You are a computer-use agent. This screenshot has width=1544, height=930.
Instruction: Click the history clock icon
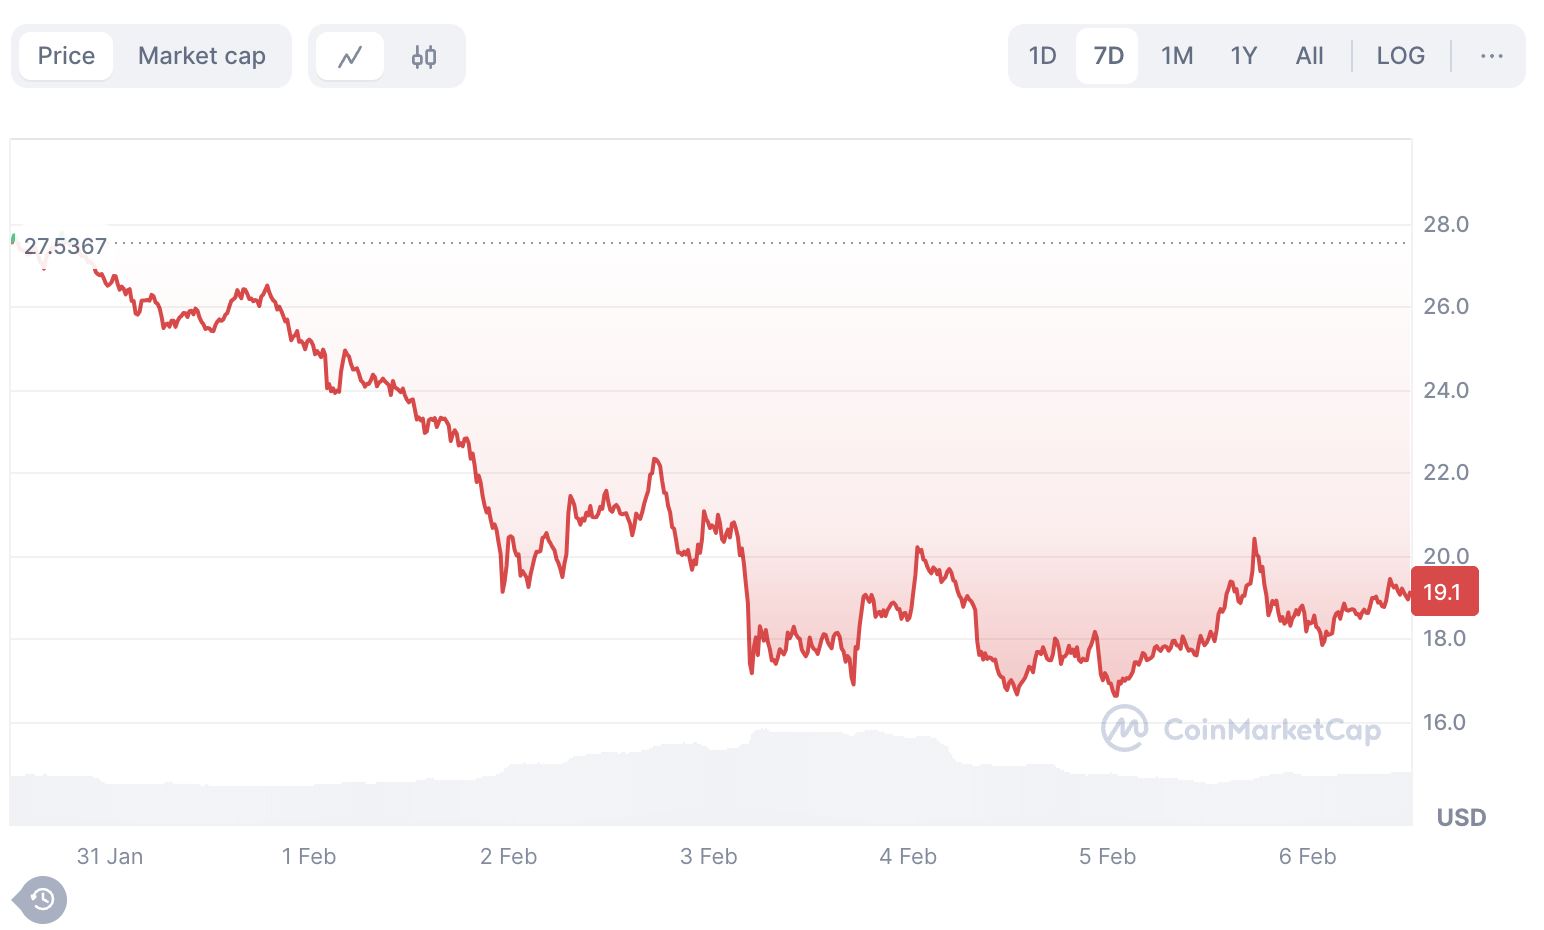(41, 900)
